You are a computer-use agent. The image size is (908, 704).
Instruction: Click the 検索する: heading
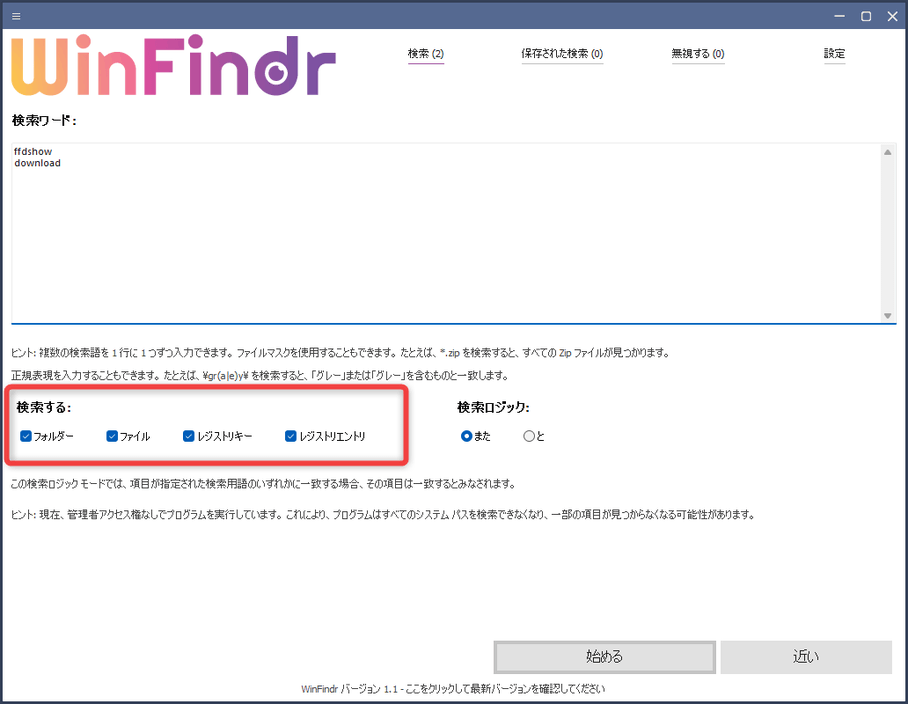(x=43, y=408)
